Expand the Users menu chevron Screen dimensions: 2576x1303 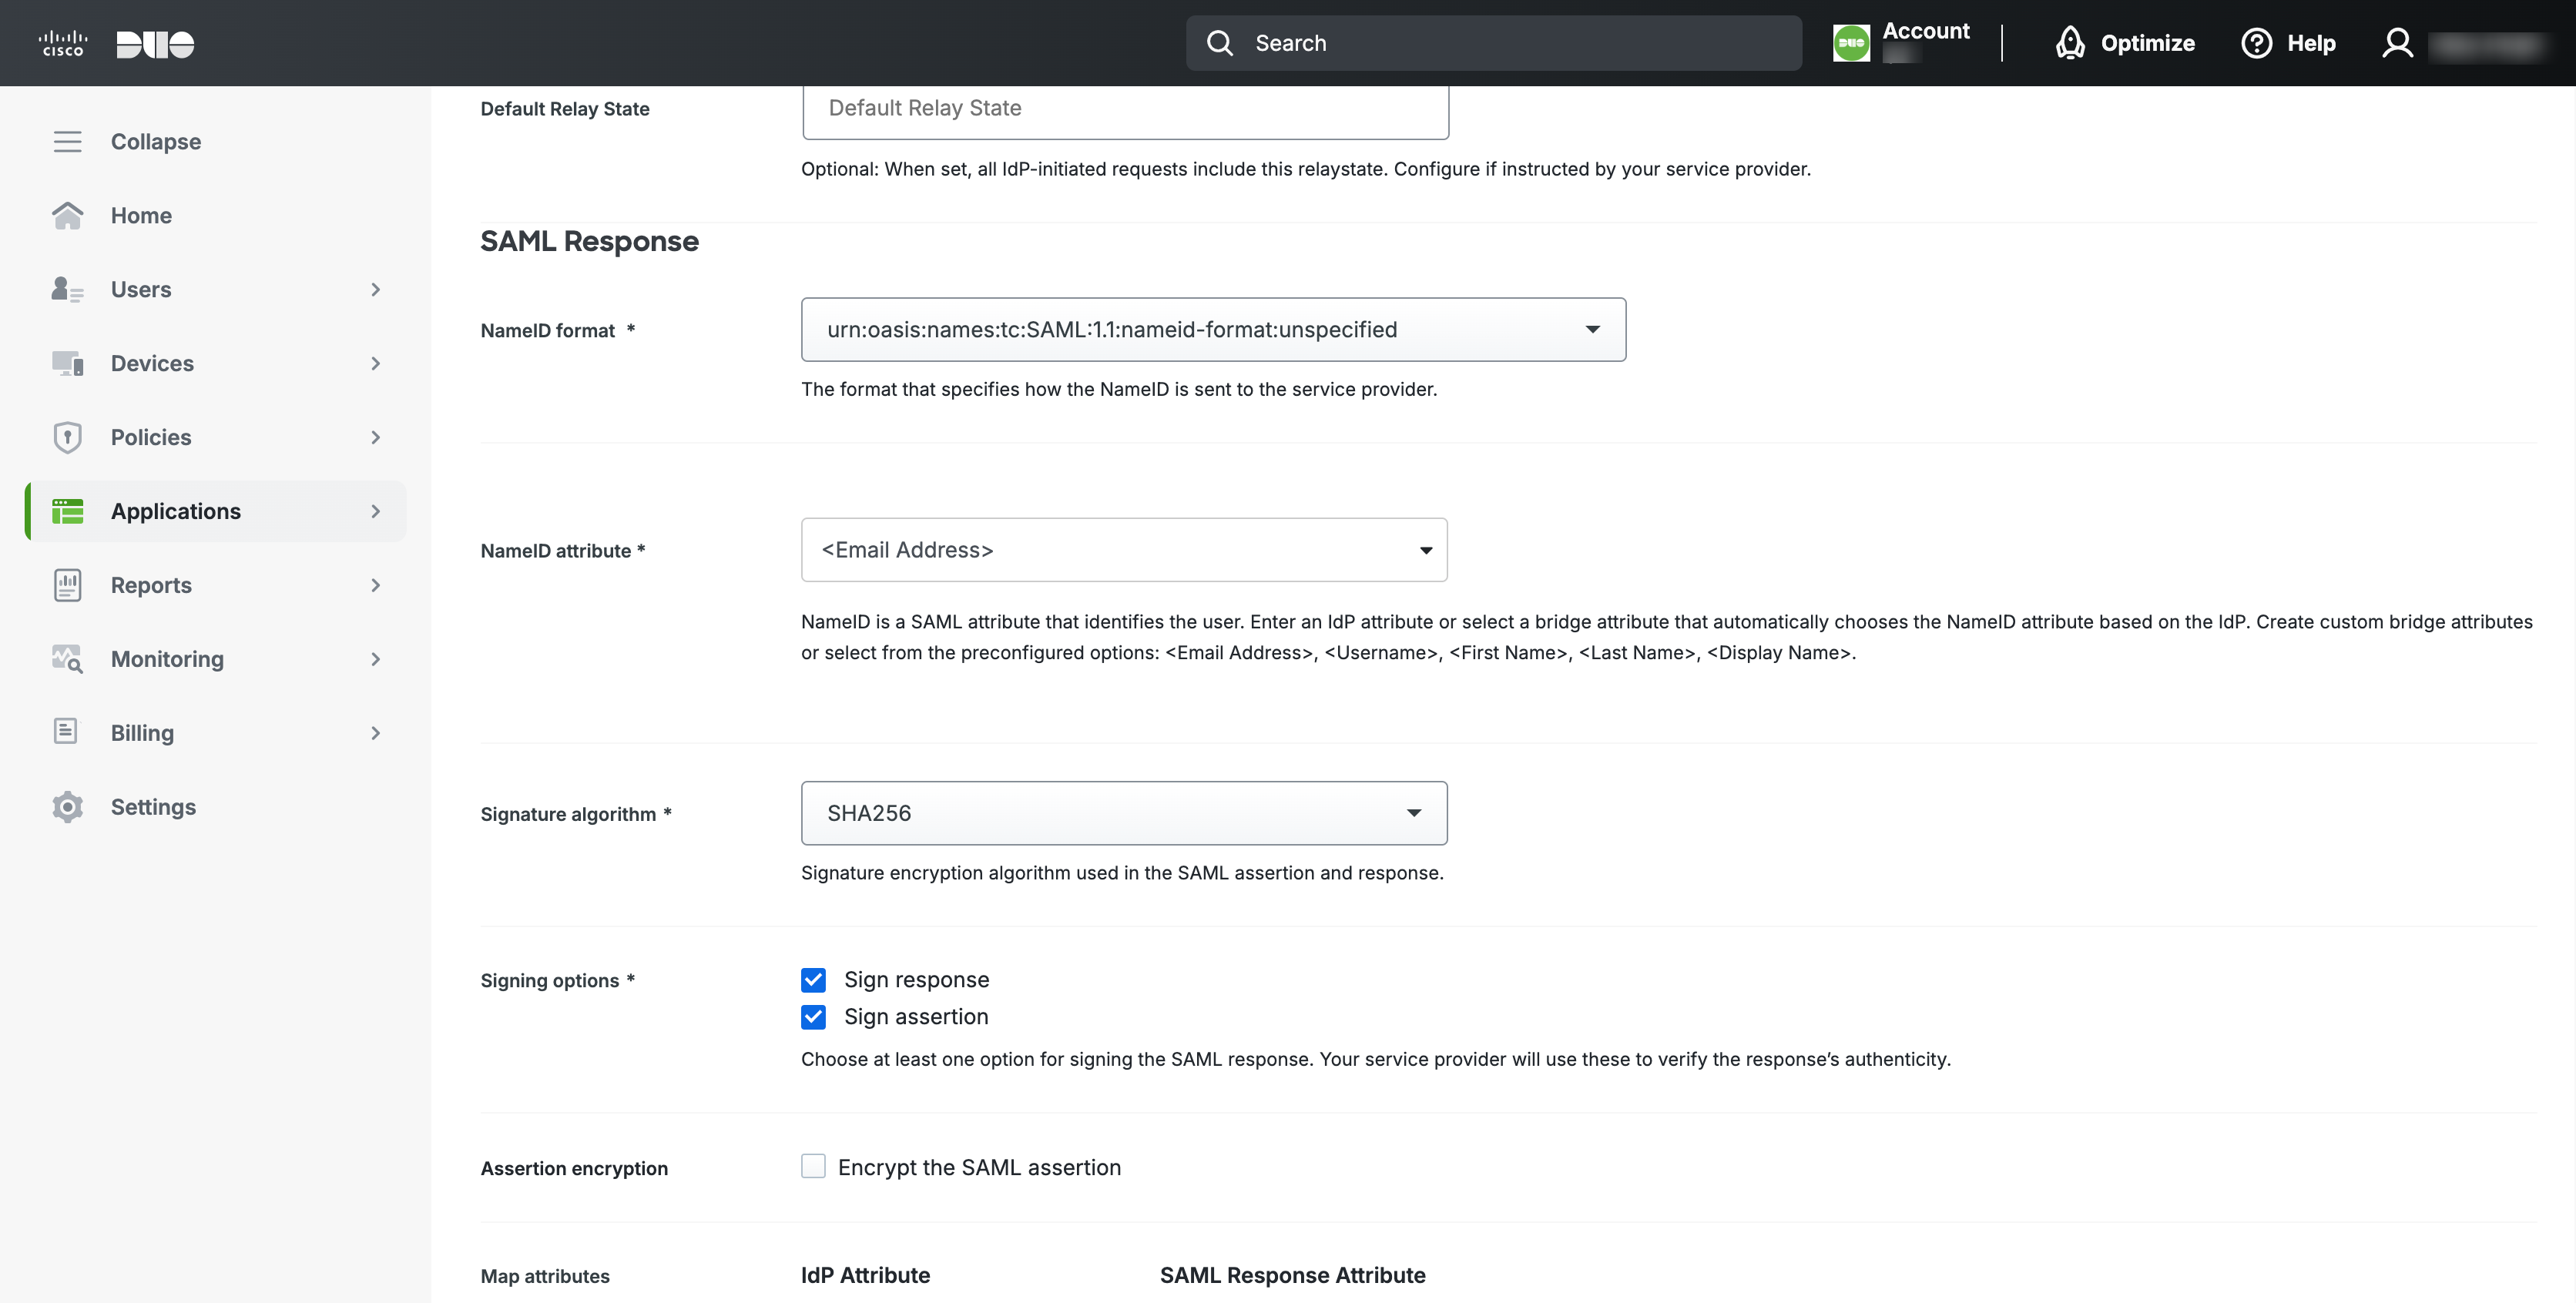pyautogui.click(x=376, y=290)
